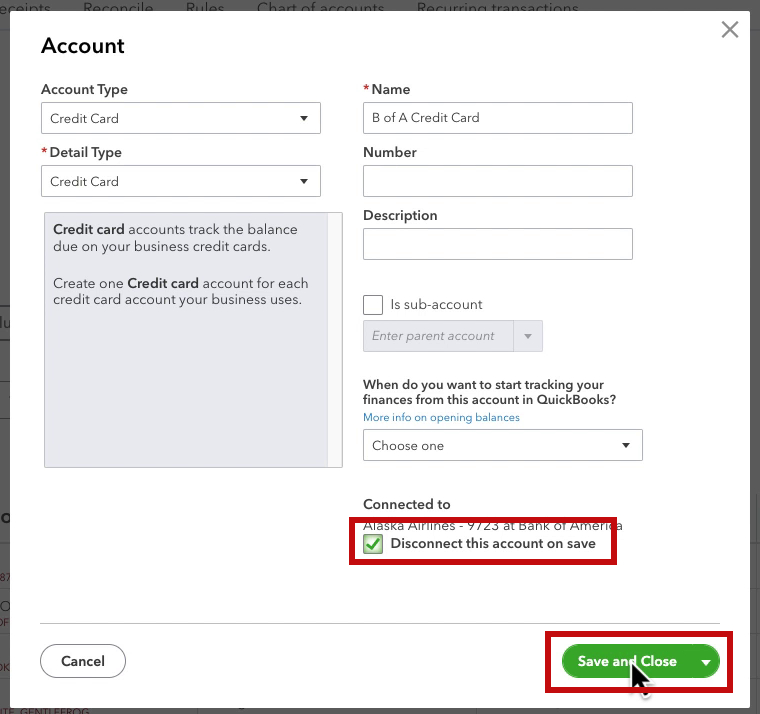Click the Save and Close button

[627, 661]
